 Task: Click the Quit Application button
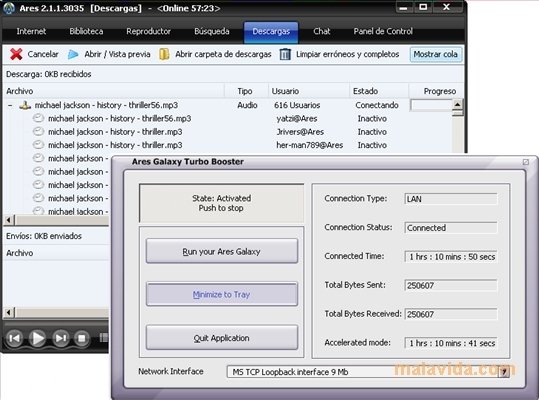click(222, 338)
